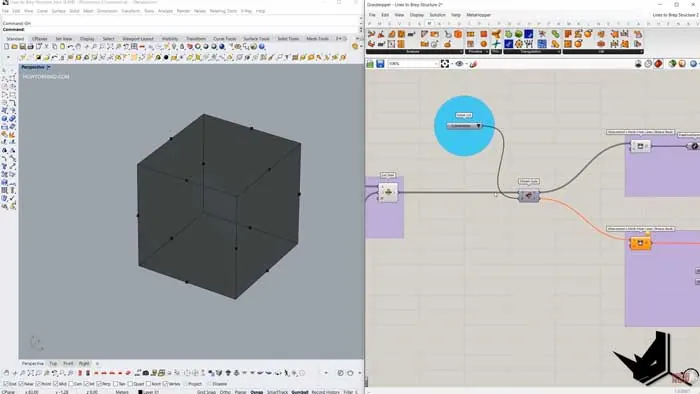Image resolution: width=700 pixels, height=394 pixels.
Task: Click Grasshopper's blue Save floppy icon
Action: coord(380,64)
